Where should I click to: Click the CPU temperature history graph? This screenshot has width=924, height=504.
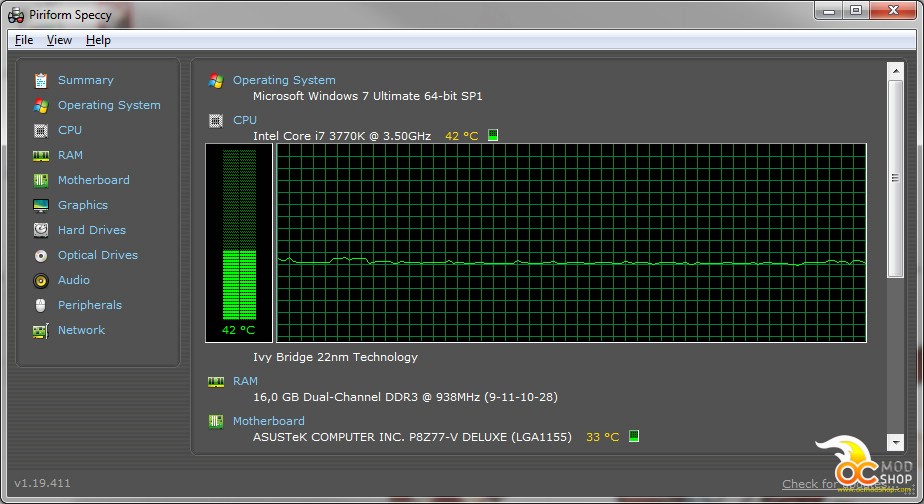pyautogui.click(x=571, y=243)
